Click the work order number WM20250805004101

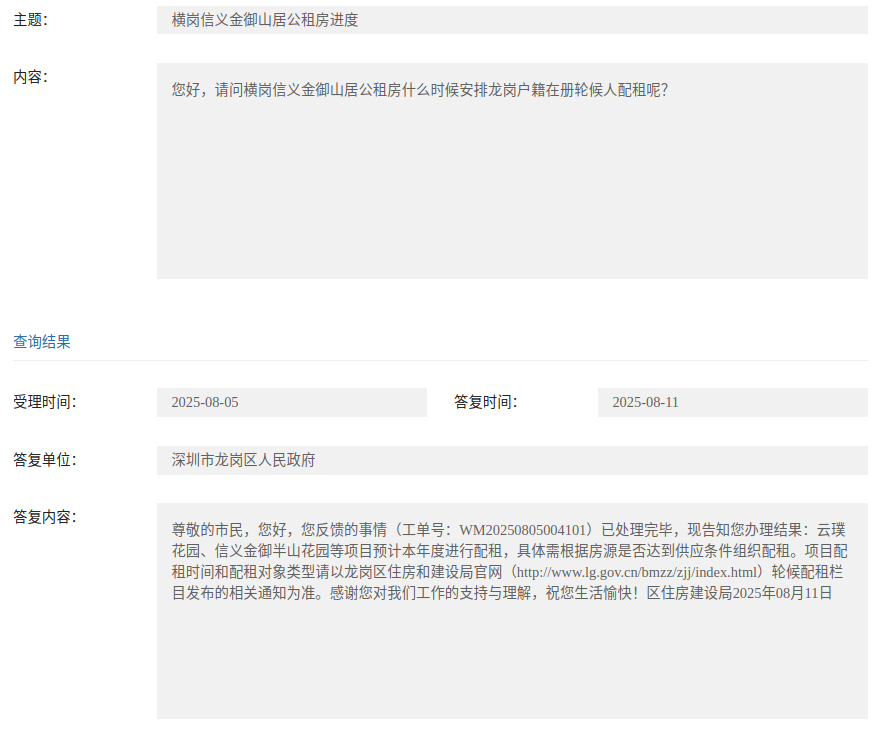click(522, 530)
